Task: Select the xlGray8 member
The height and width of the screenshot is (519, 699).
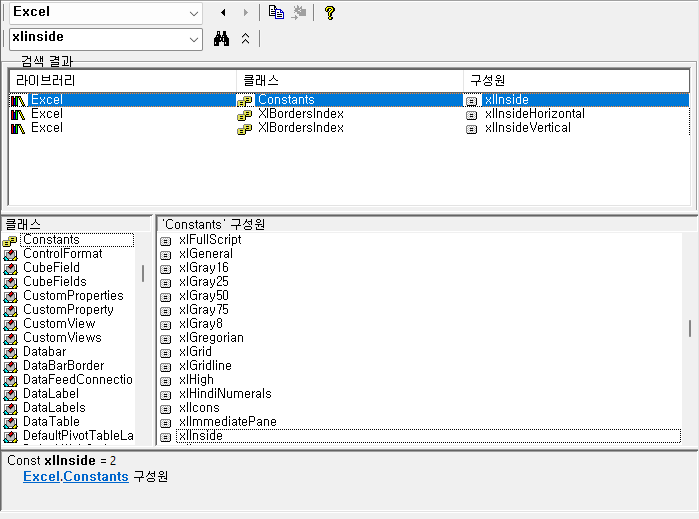Action: coord(201,323)
